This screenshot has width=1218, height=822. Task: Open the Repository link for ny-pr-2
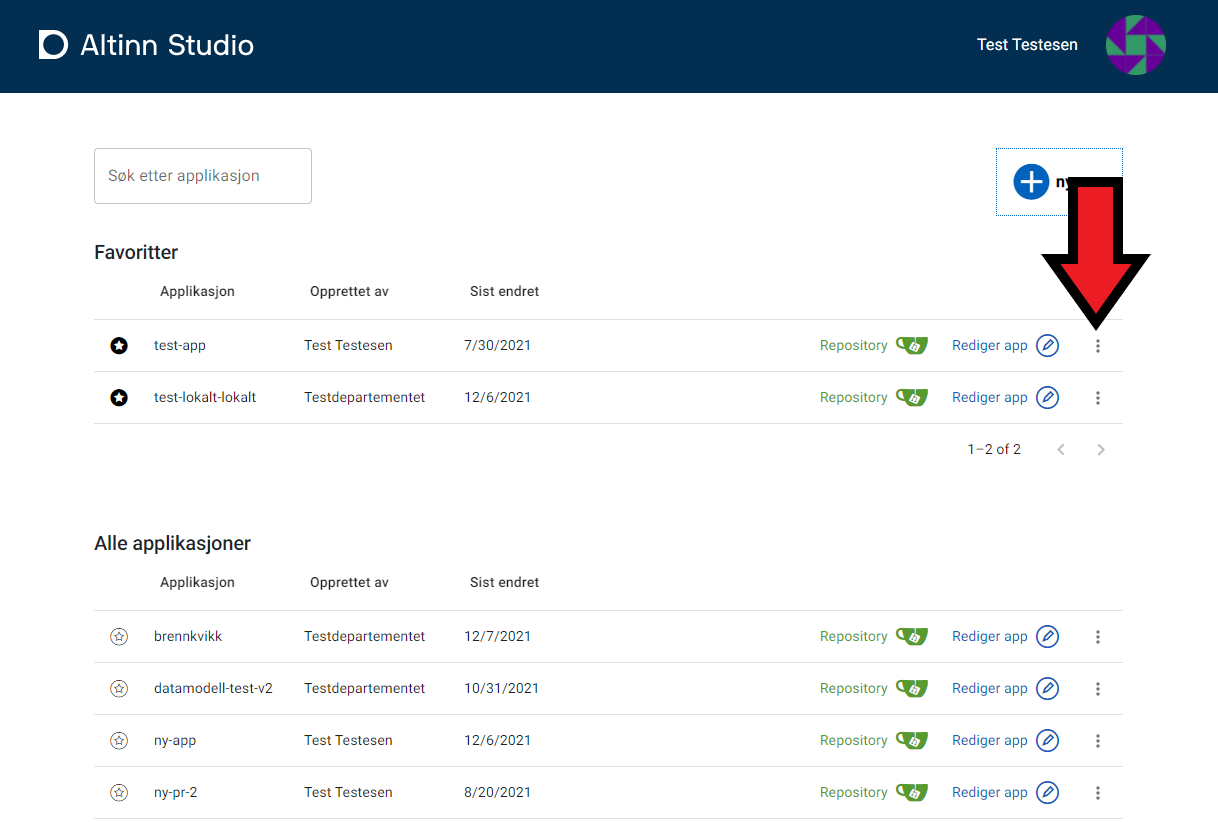pyautogui.click(x=853, y=793)
